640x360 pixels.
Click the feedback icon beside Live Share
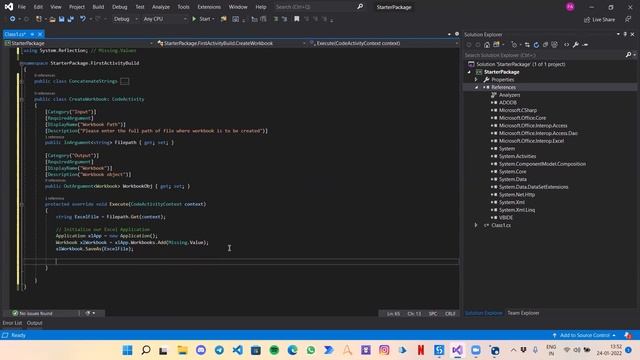(628, 19)
